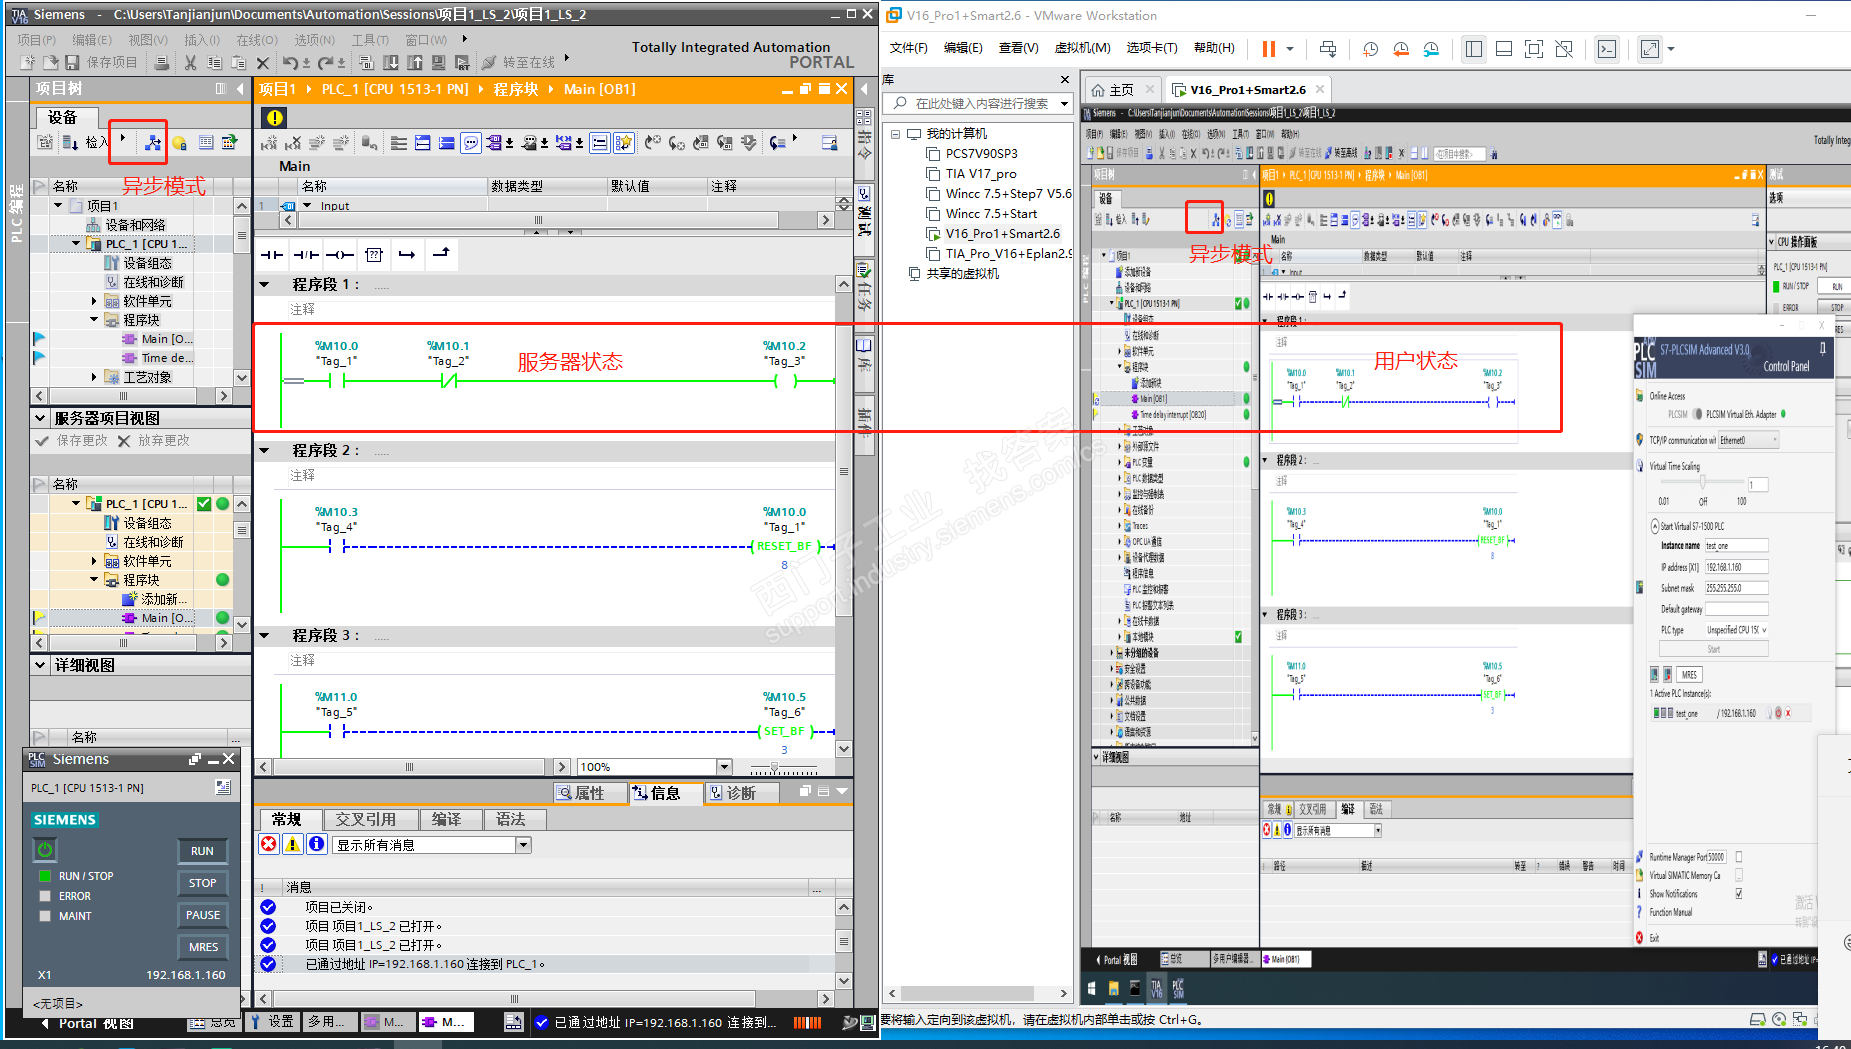The image size is (1851, 1049).
Task: Click the undo arrow in TIA toolbar
Action: click(290, 62)
